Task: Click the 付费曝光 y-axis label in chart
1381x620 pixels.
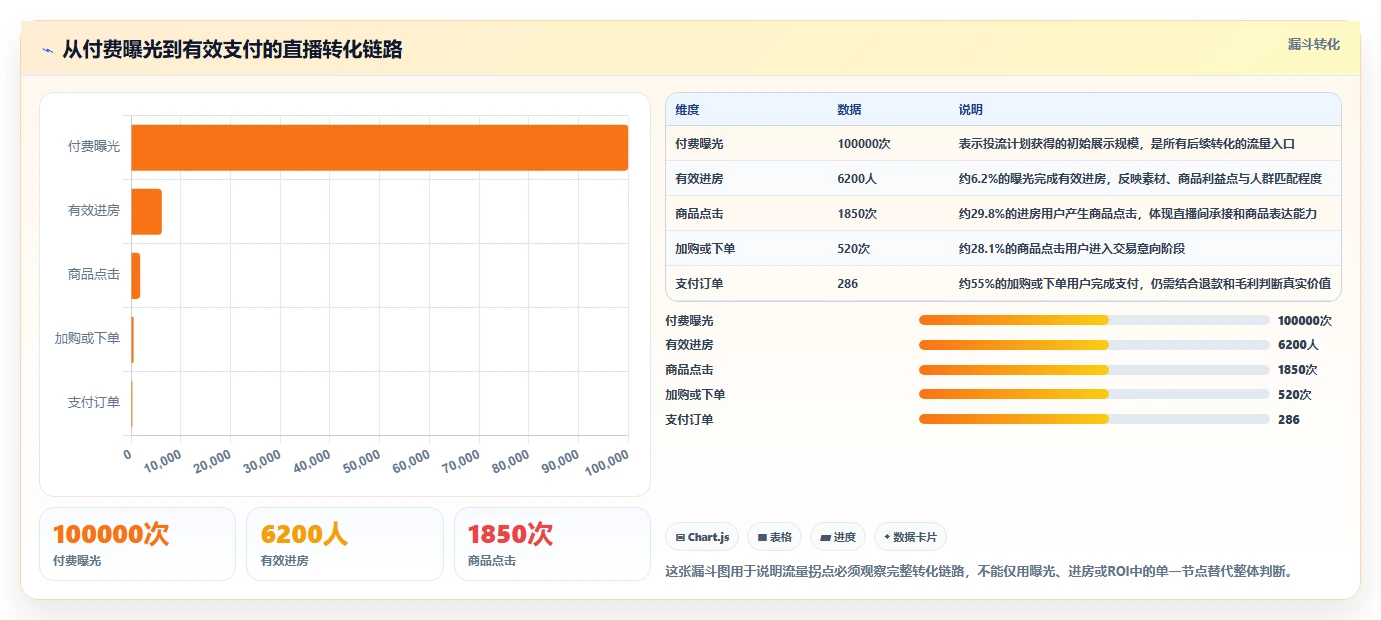Action: 94,146
